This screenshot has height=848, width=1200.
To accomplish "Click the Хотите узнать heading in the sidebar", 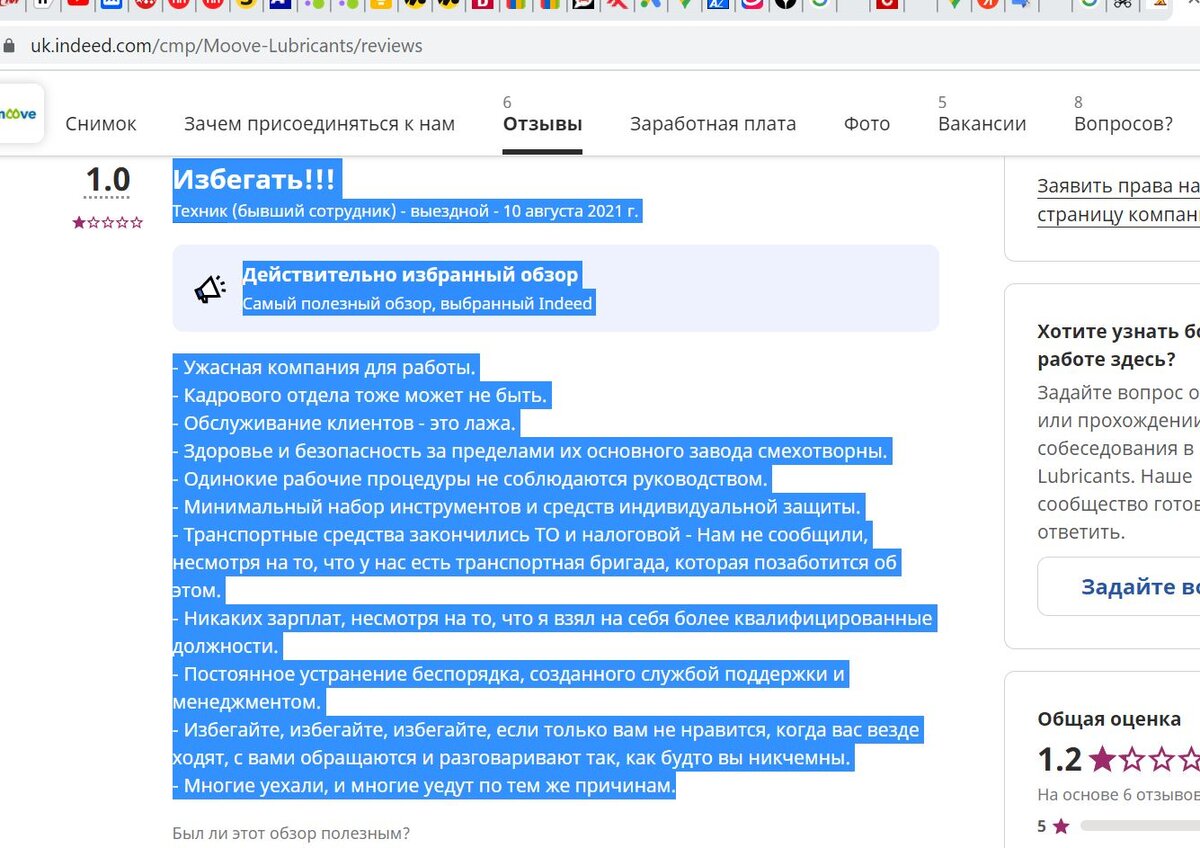I will [x=1118, y=345].
